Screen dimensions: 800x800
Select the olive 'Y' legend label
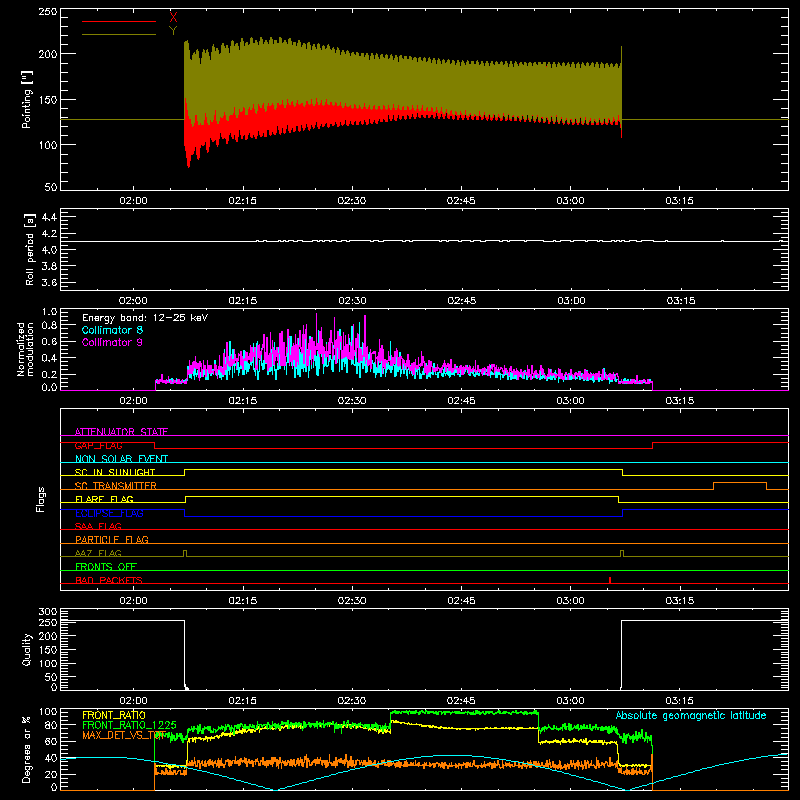(173, 31)
